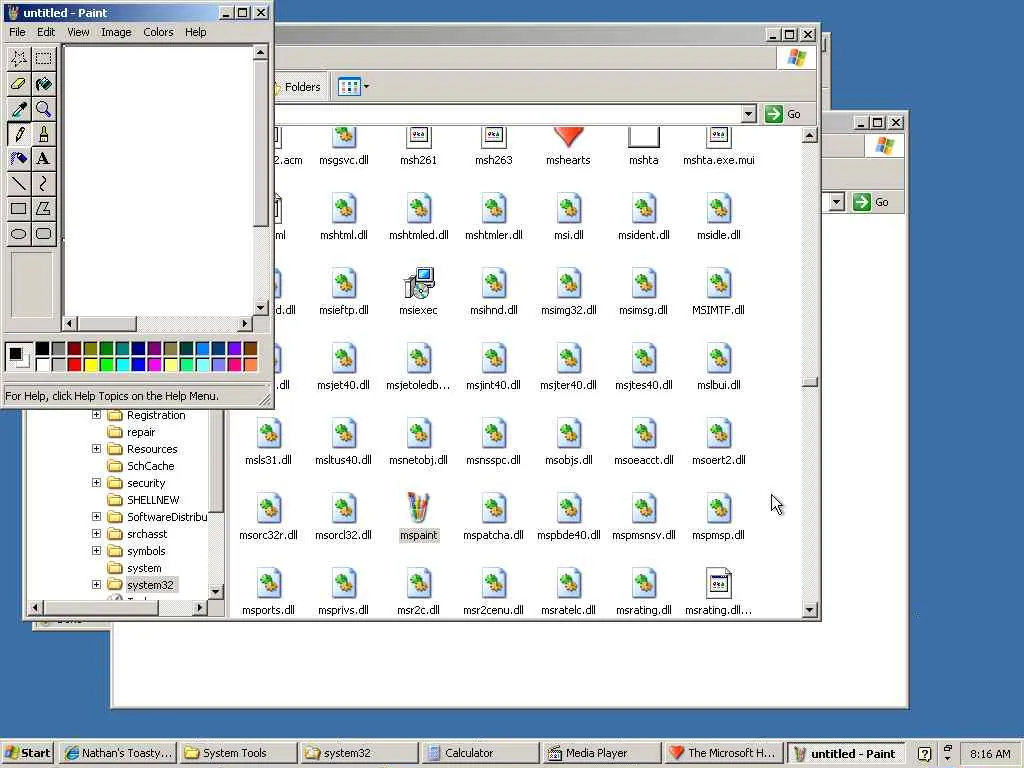The width and height of the screenshot is (1024, 768).
Task: Open the address bar dropdown in system32 window
Action: [748, 114]
